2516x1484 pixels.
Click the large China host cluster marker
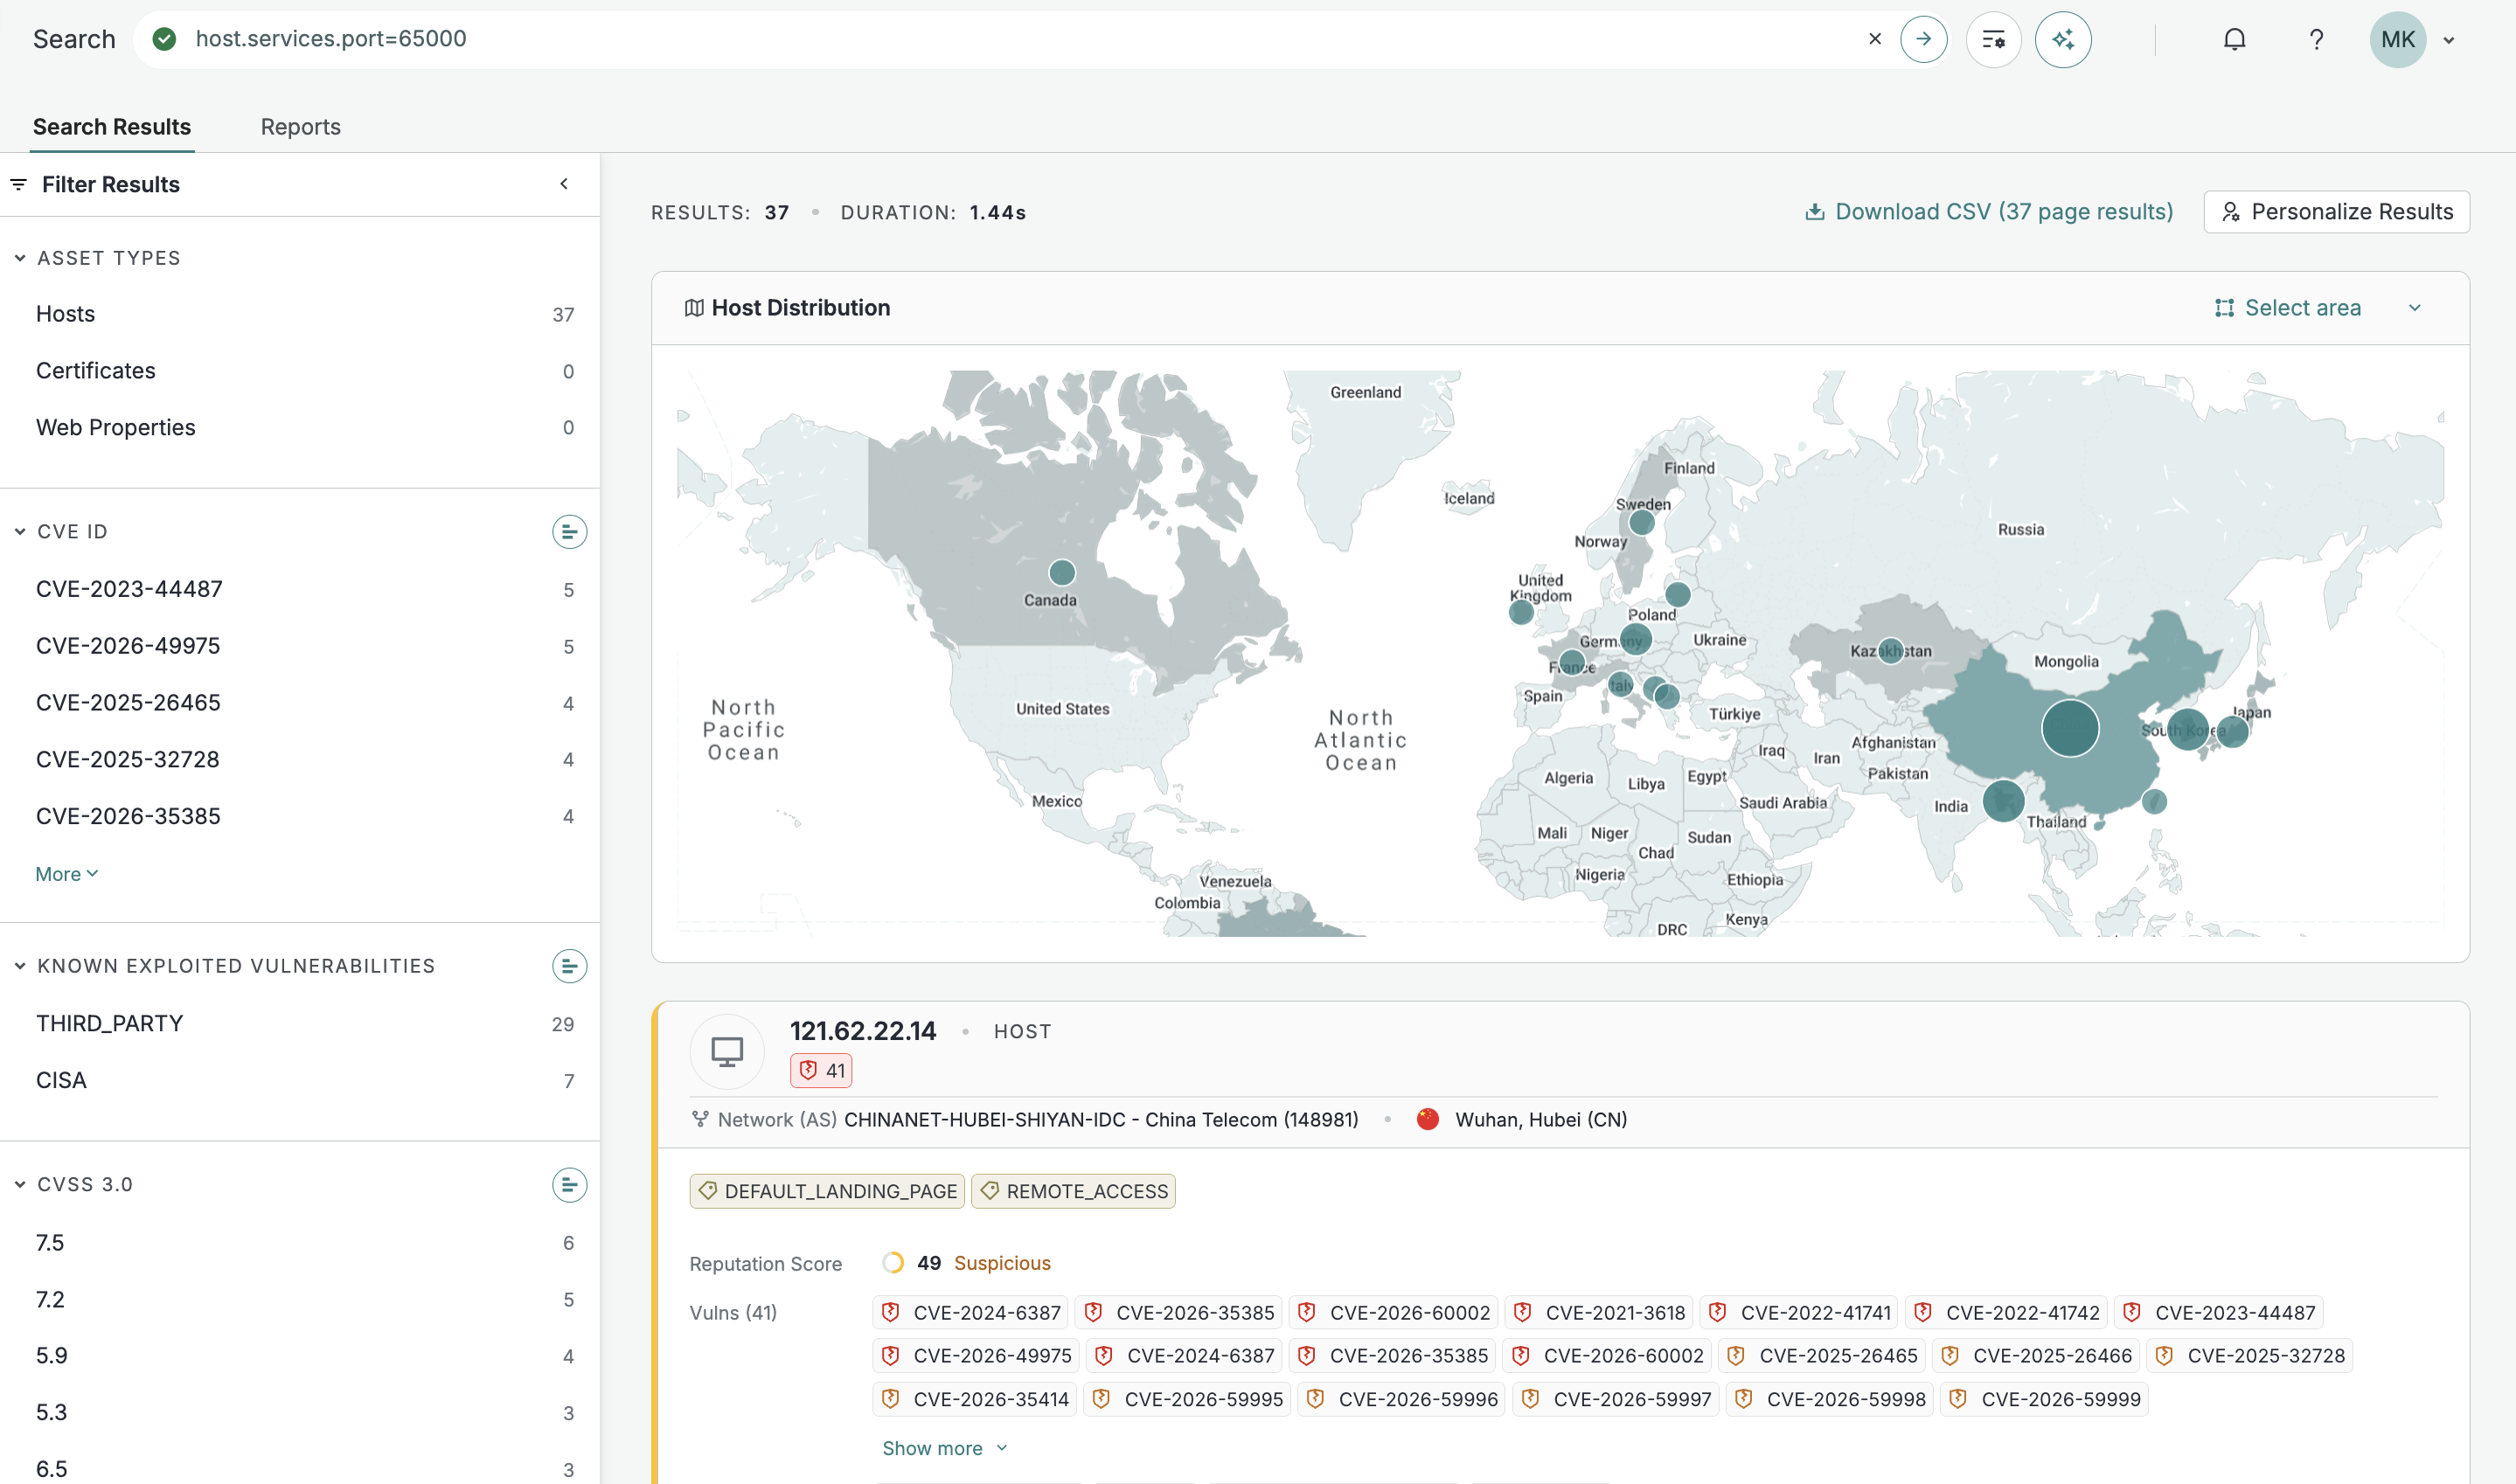point(2070,728)
